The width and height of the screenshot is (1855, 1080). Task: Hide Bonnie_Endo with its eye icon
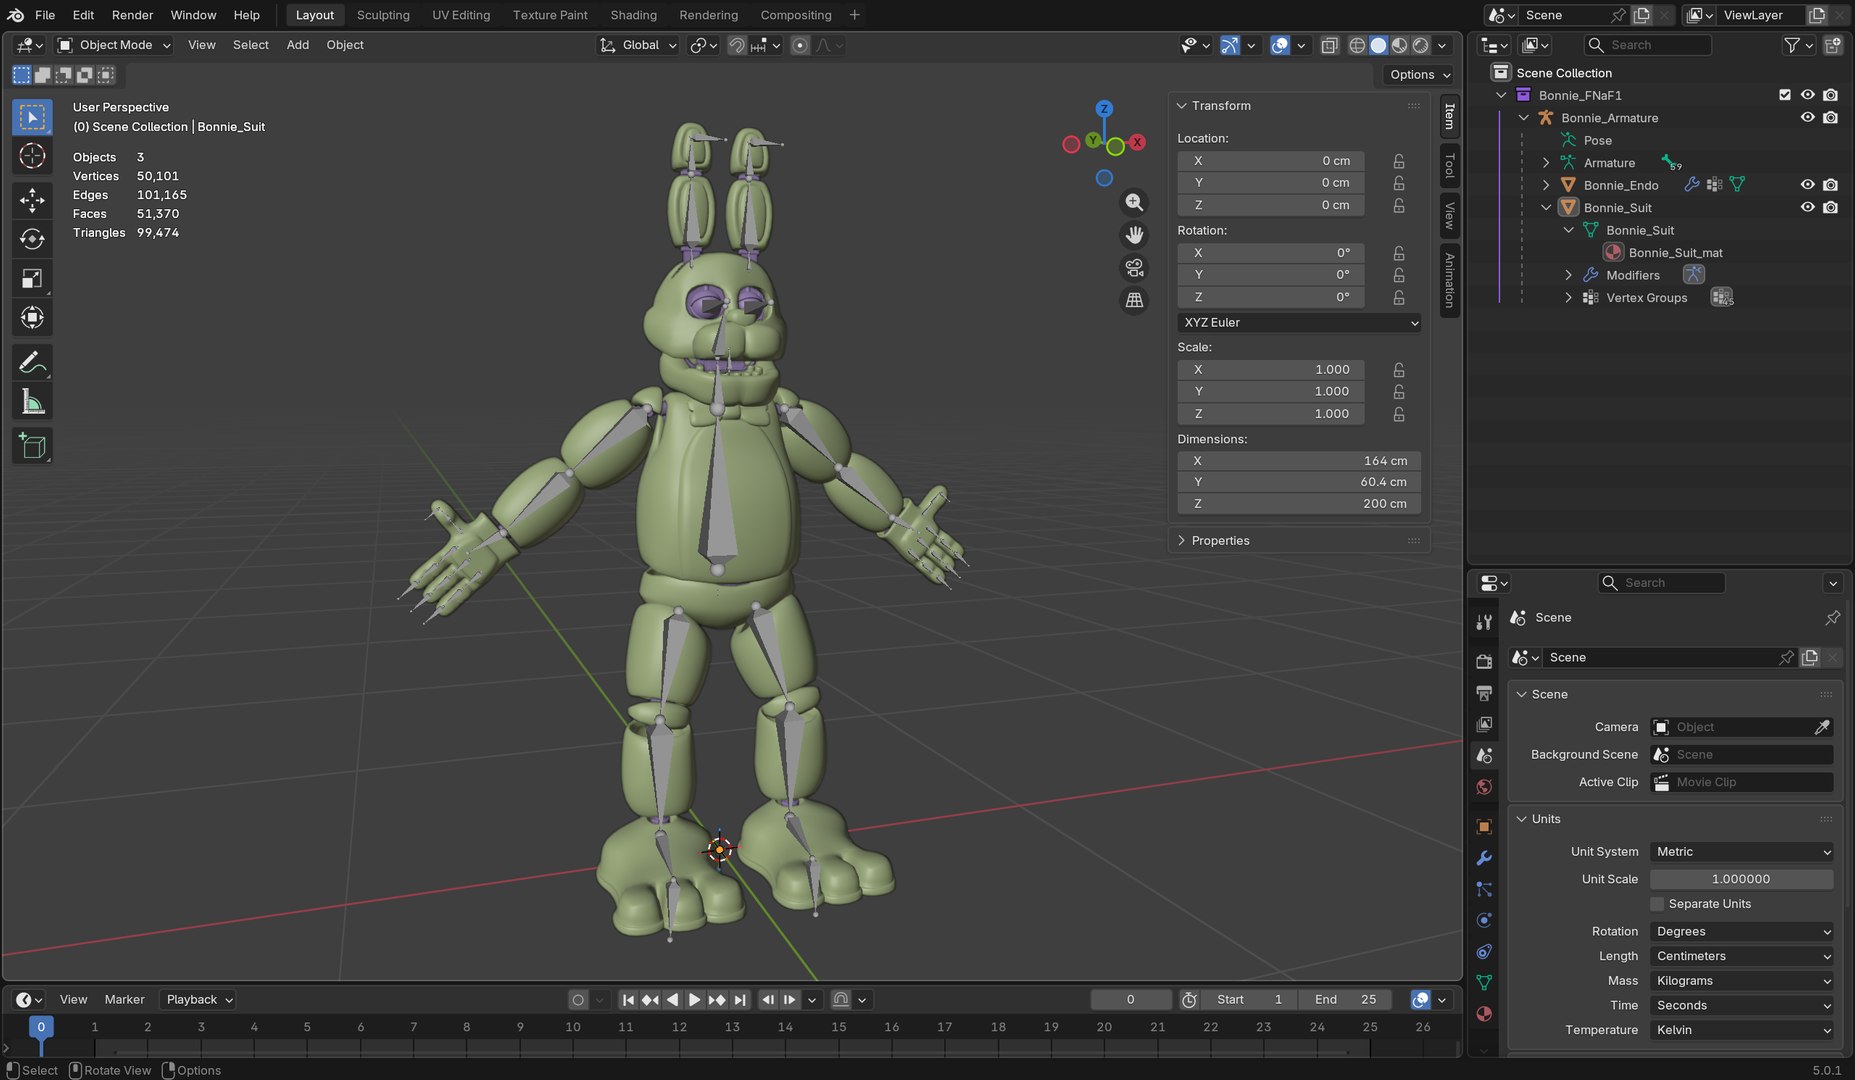tap(1807, 185)
